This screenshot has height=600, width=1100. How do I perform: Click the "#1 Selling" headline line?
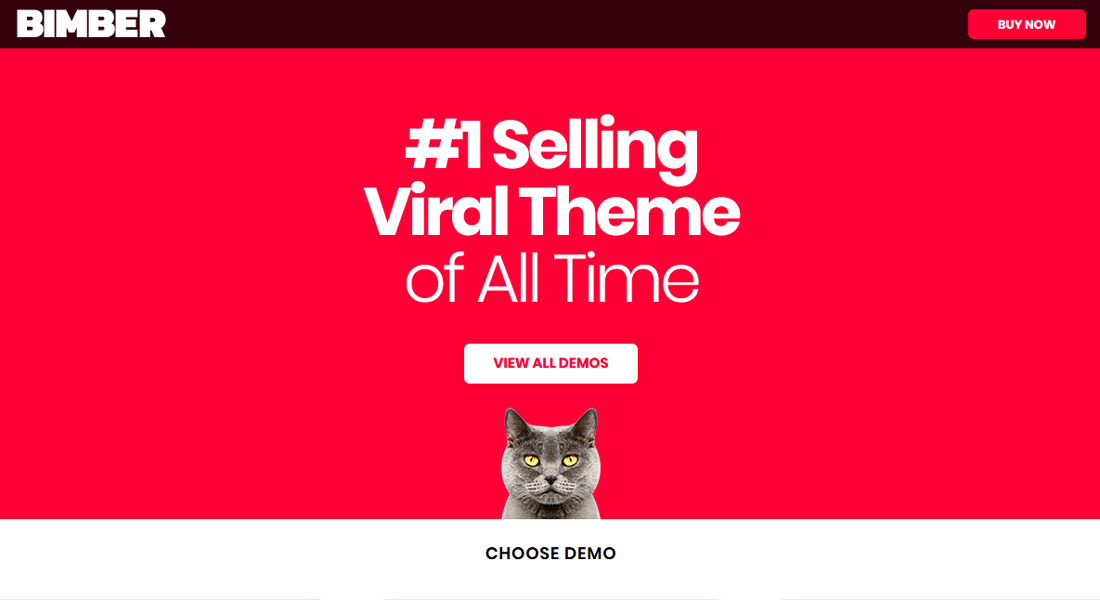click(x=551, y=146)
